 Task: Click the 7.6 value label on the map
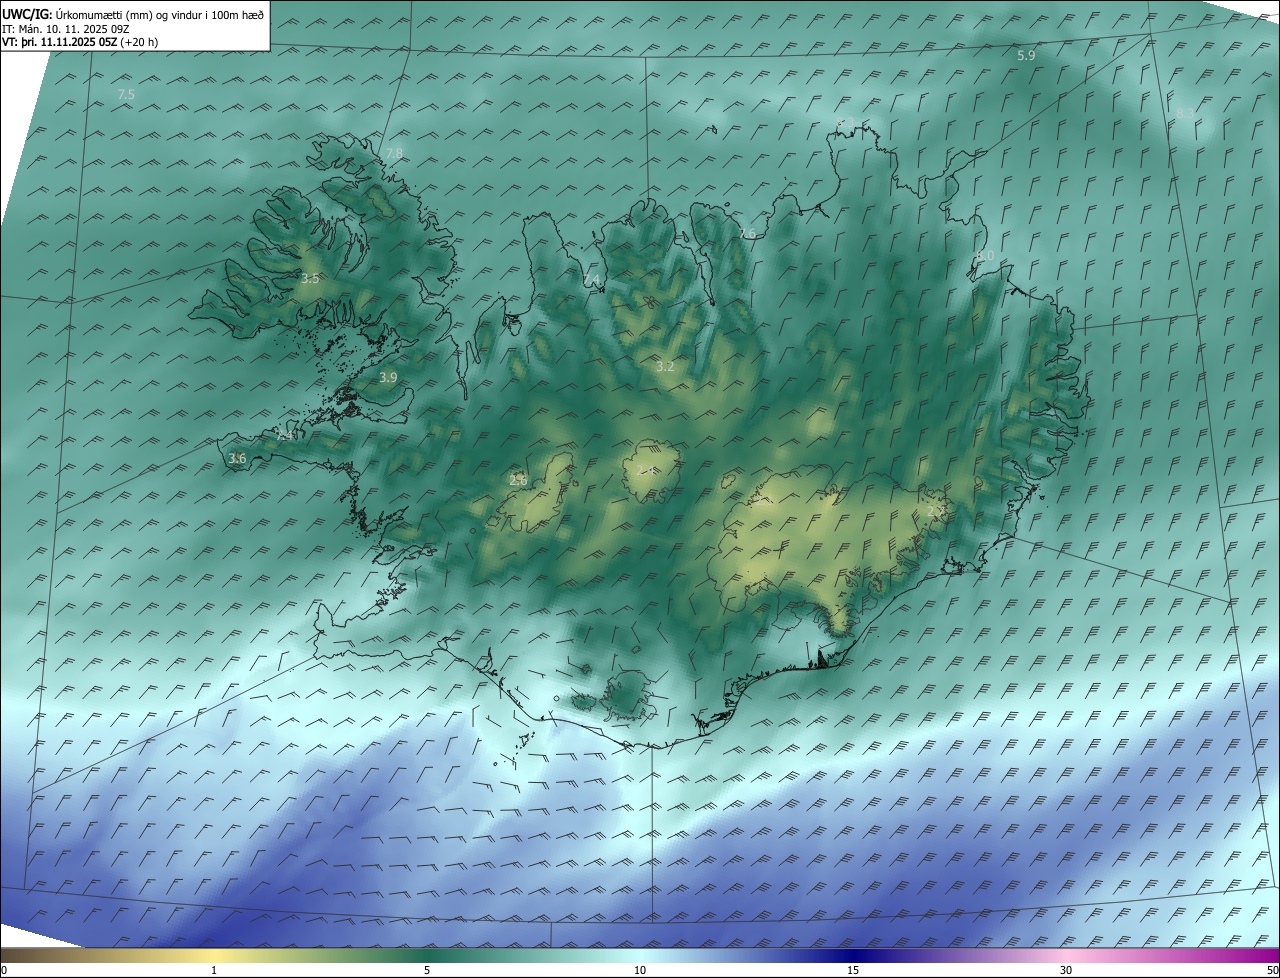(747, 233)
